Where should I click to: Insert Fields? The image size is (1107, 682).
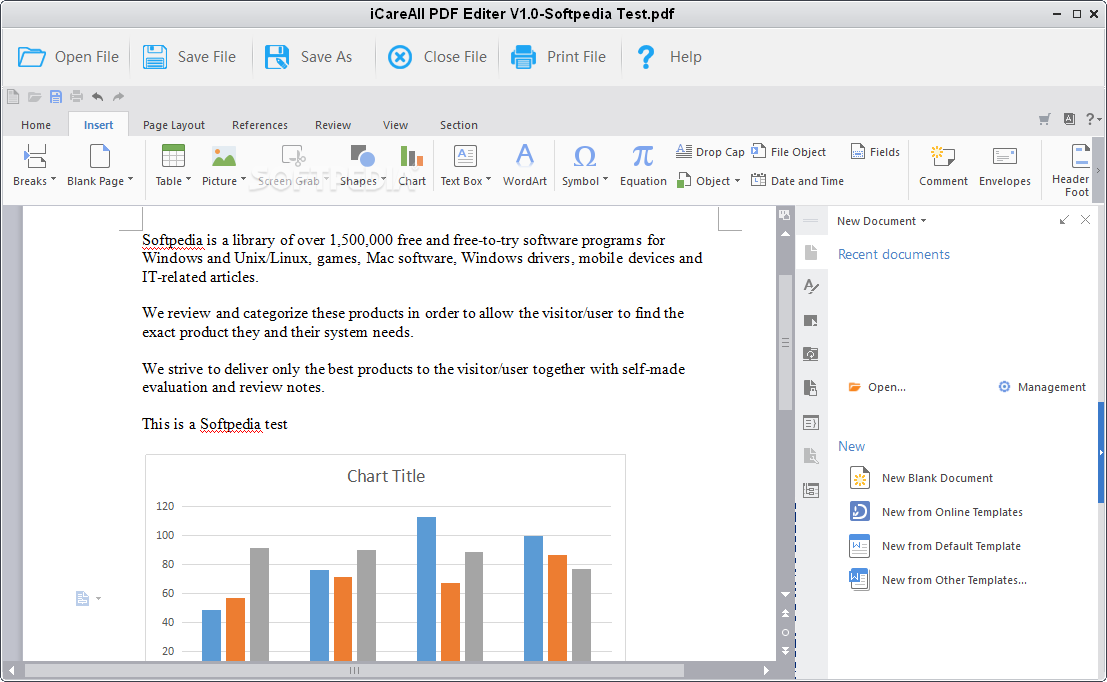click(875, 151)
